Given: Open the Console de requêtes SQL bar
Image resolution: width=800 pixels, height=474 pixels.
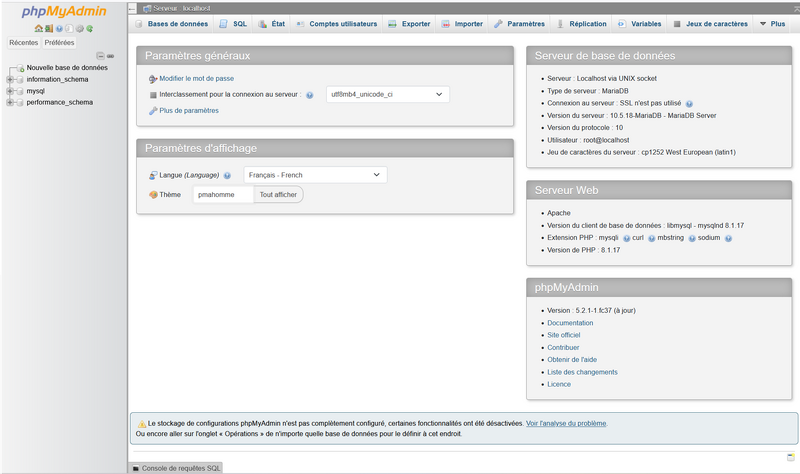Looking at the screenshot, I should click(176, 468).
